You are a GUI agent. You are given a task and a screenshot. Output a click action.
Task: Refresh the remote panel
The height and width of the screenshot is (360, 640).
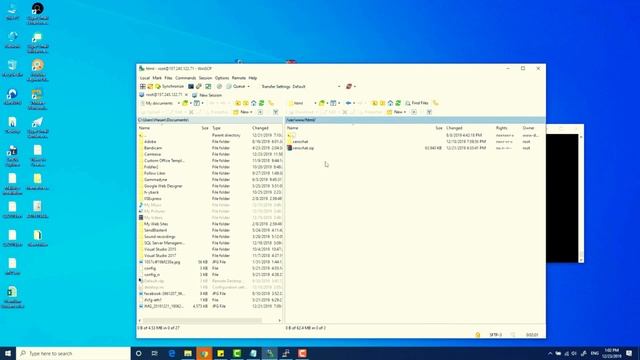coord(398,103)
